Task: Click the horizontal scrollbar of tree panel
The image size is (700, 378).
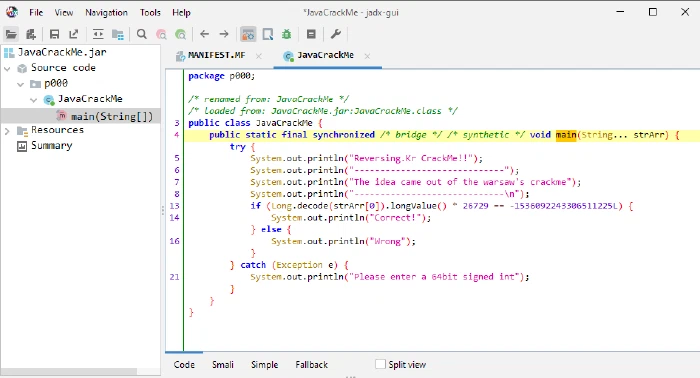Action: [x=69, y=372]
